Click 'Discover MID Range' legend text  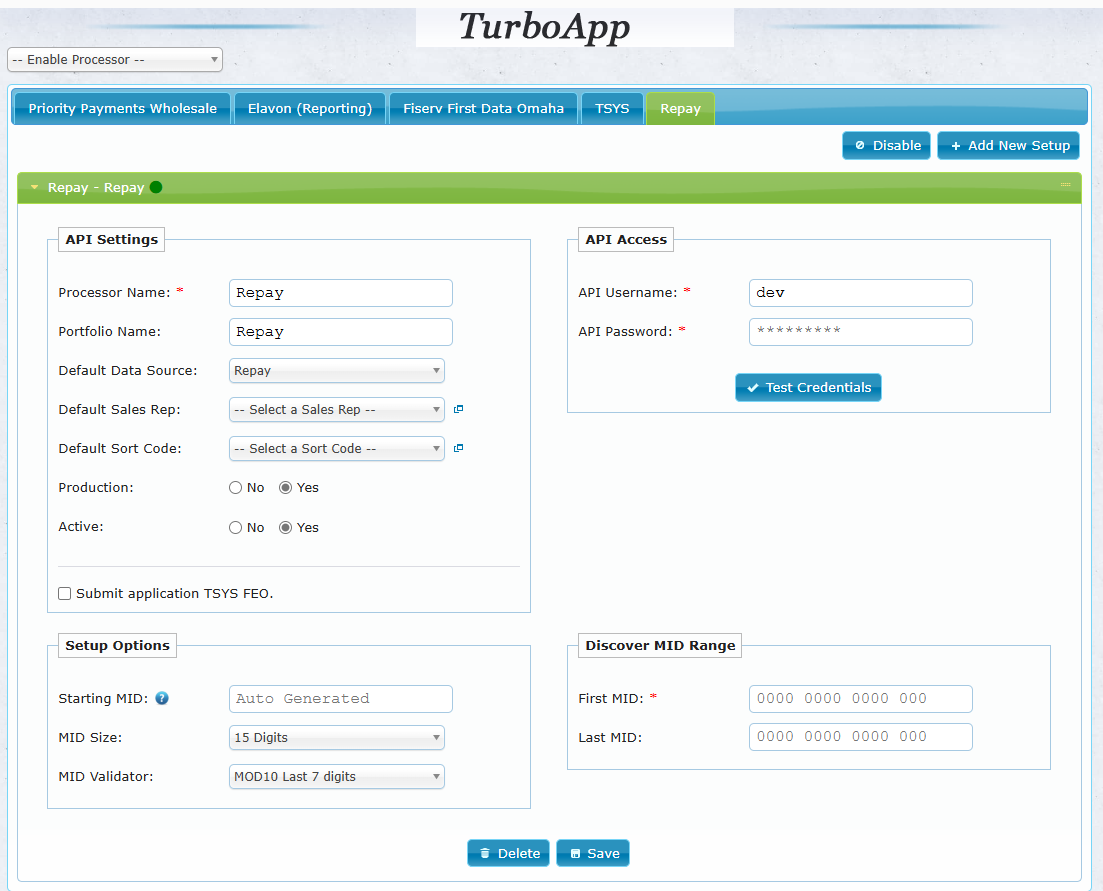click(x=660, y=646)
